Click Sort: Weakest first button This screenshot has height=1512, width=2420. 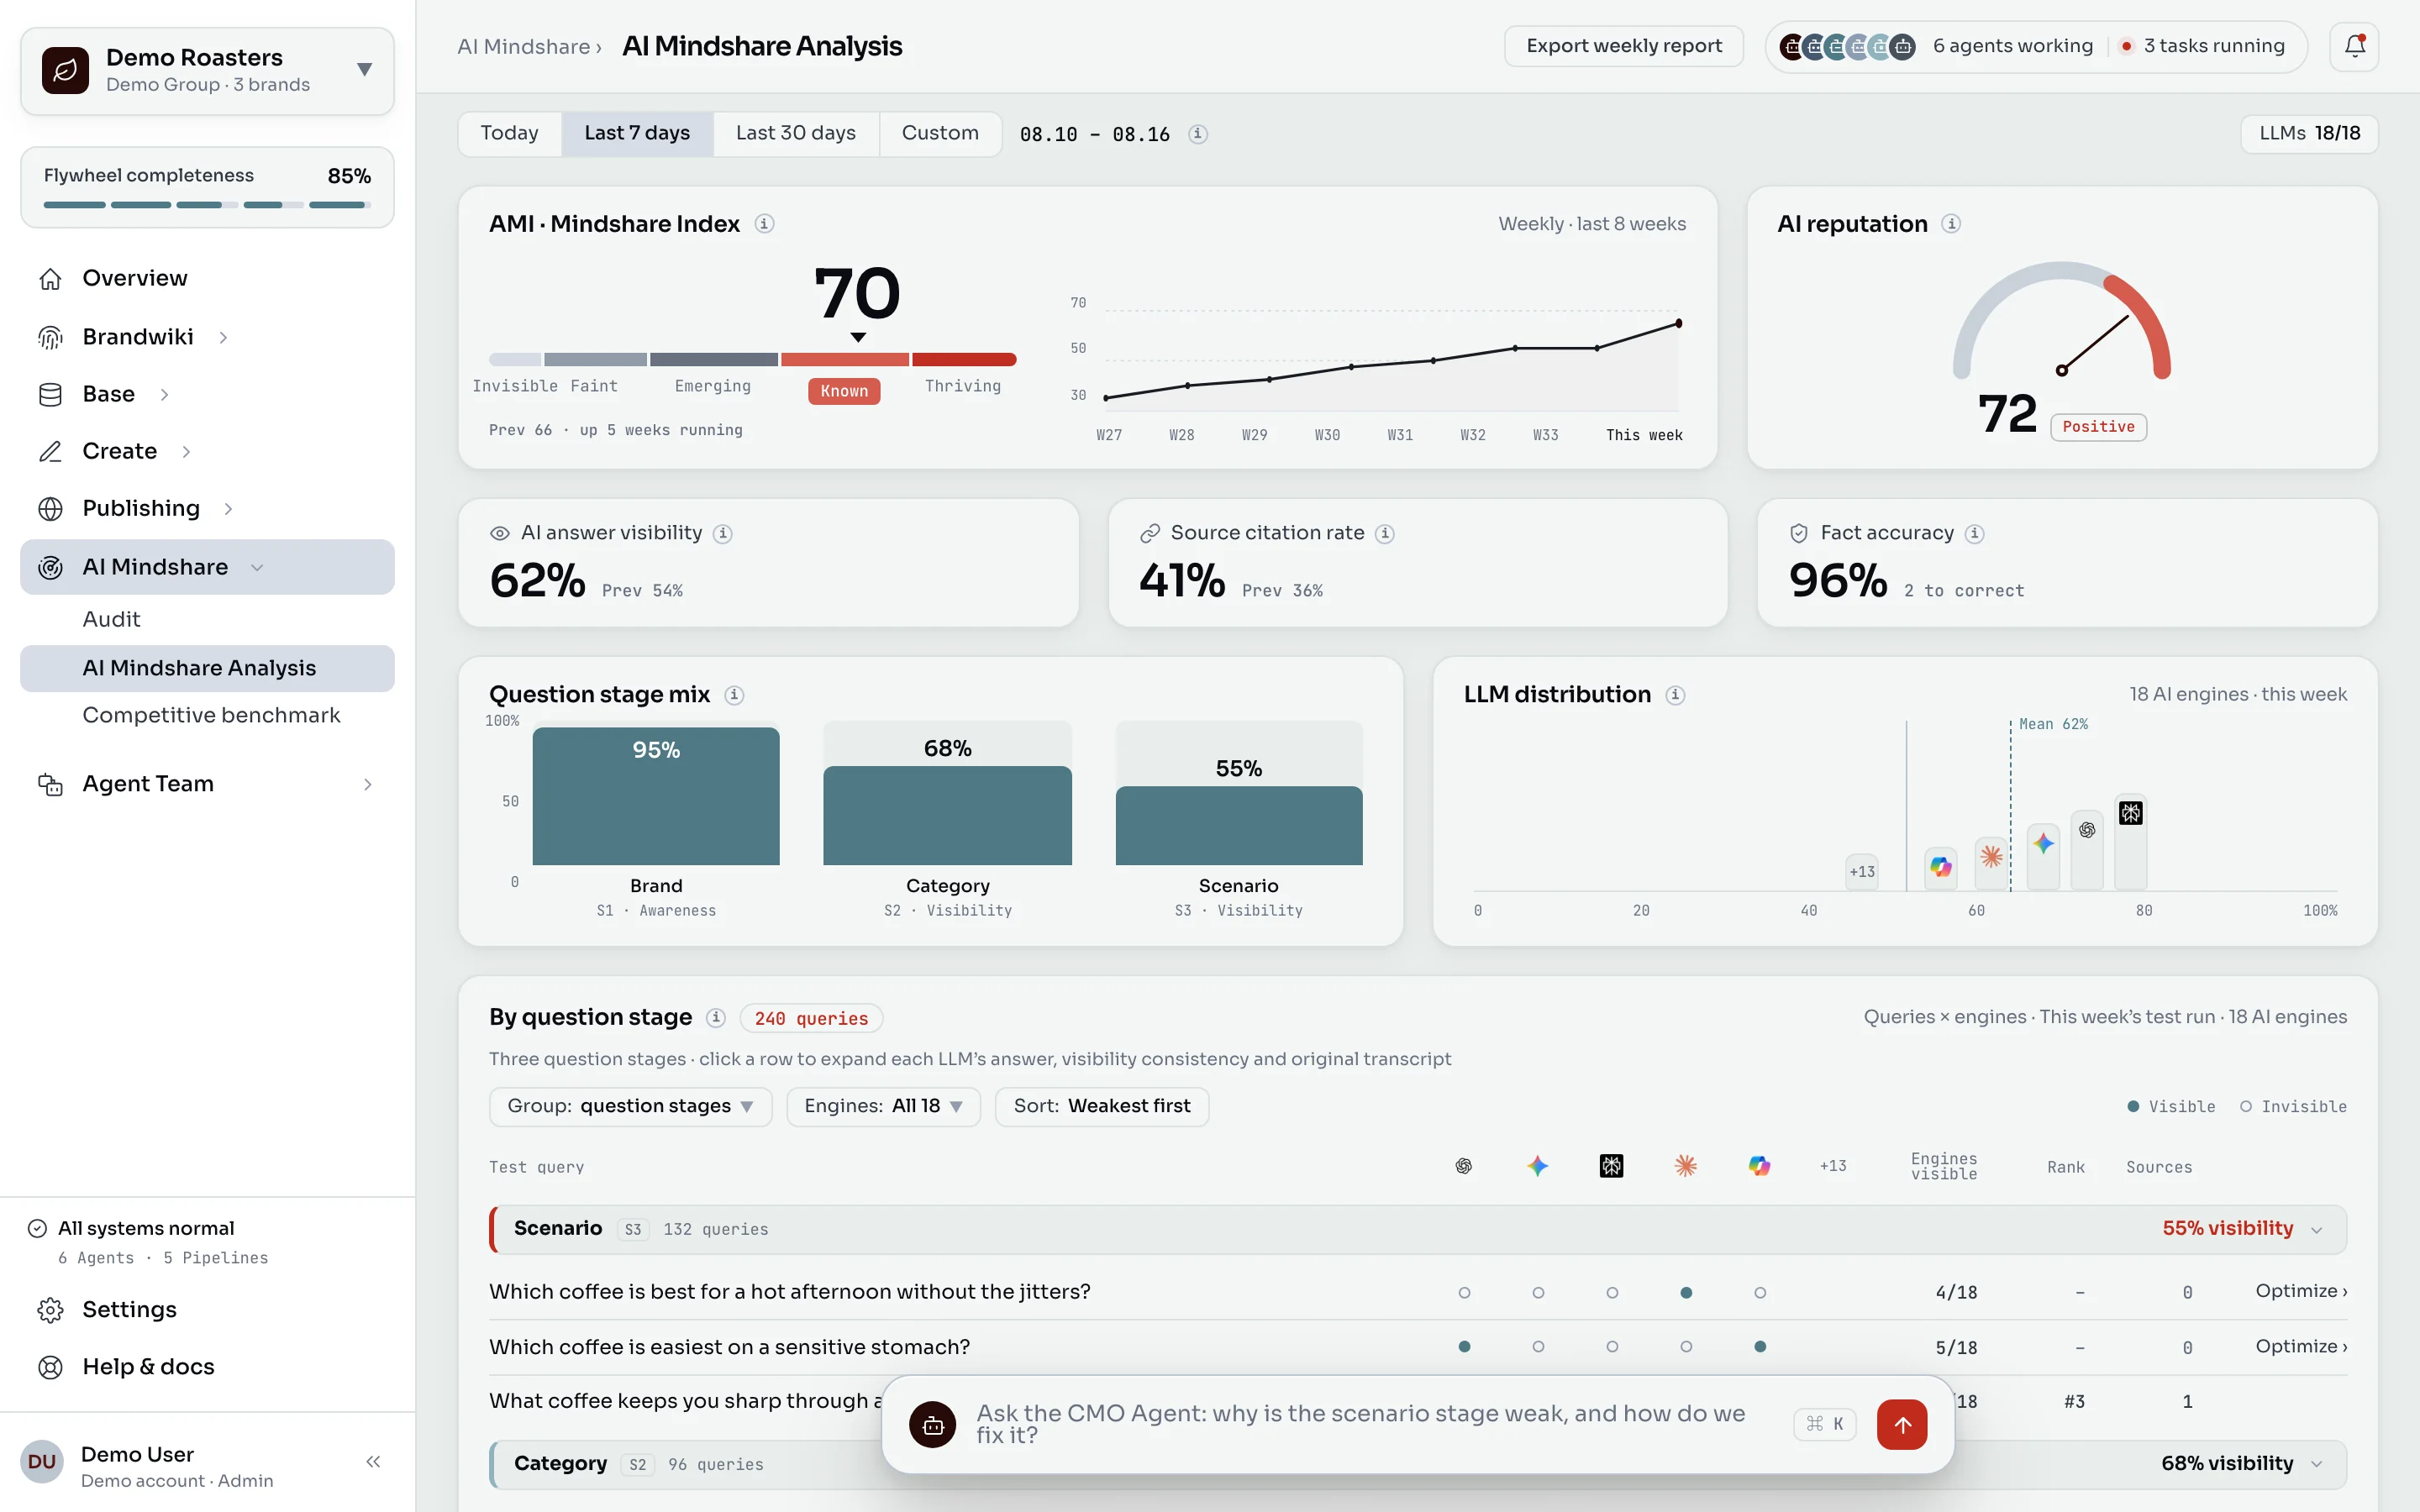pos(1102,1107)
